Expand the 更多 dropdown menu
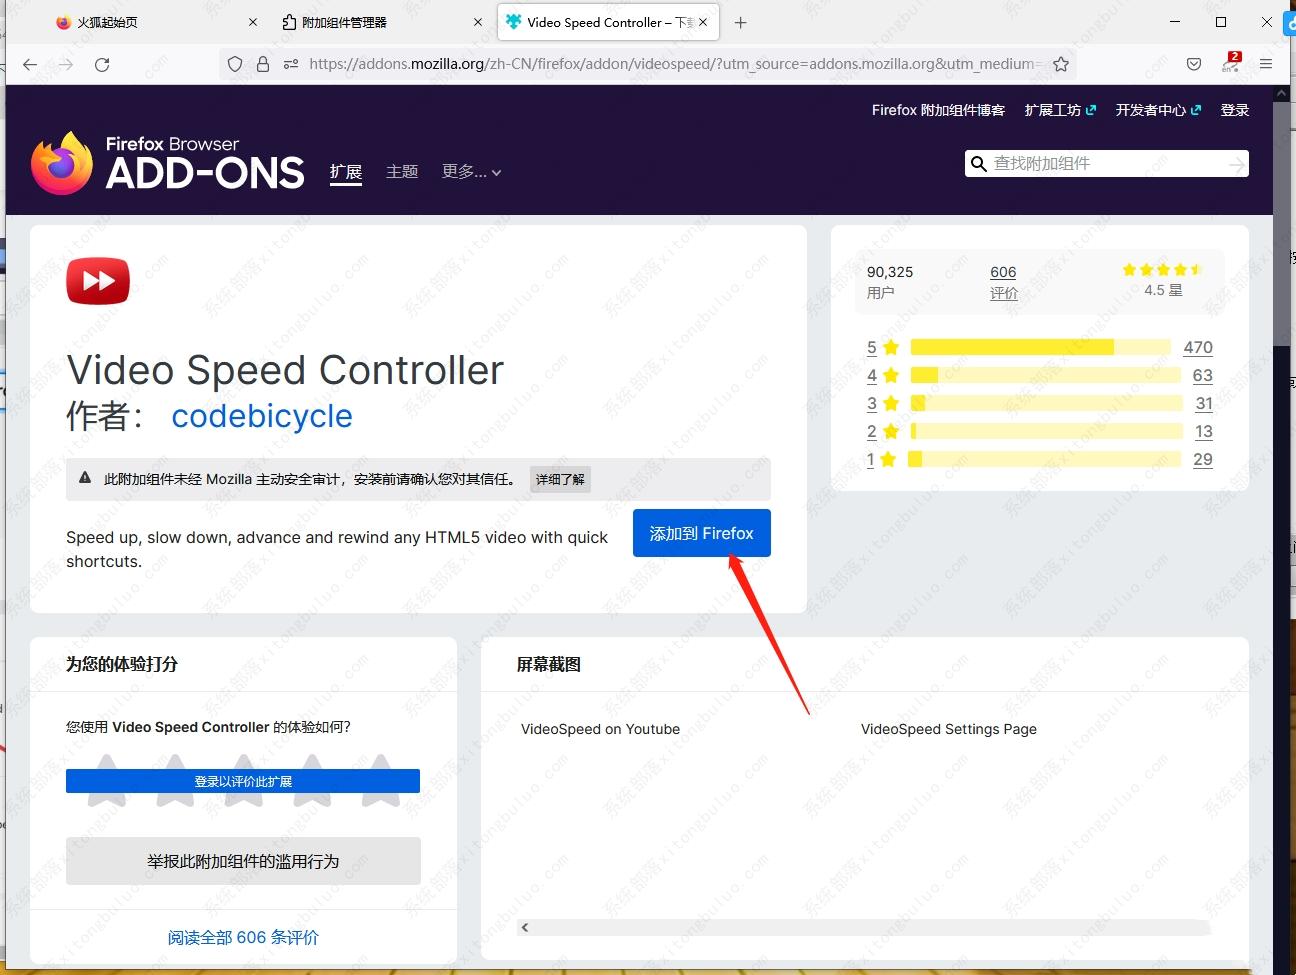The height and width of the screenshot is (975, 1296). (471, 172)
